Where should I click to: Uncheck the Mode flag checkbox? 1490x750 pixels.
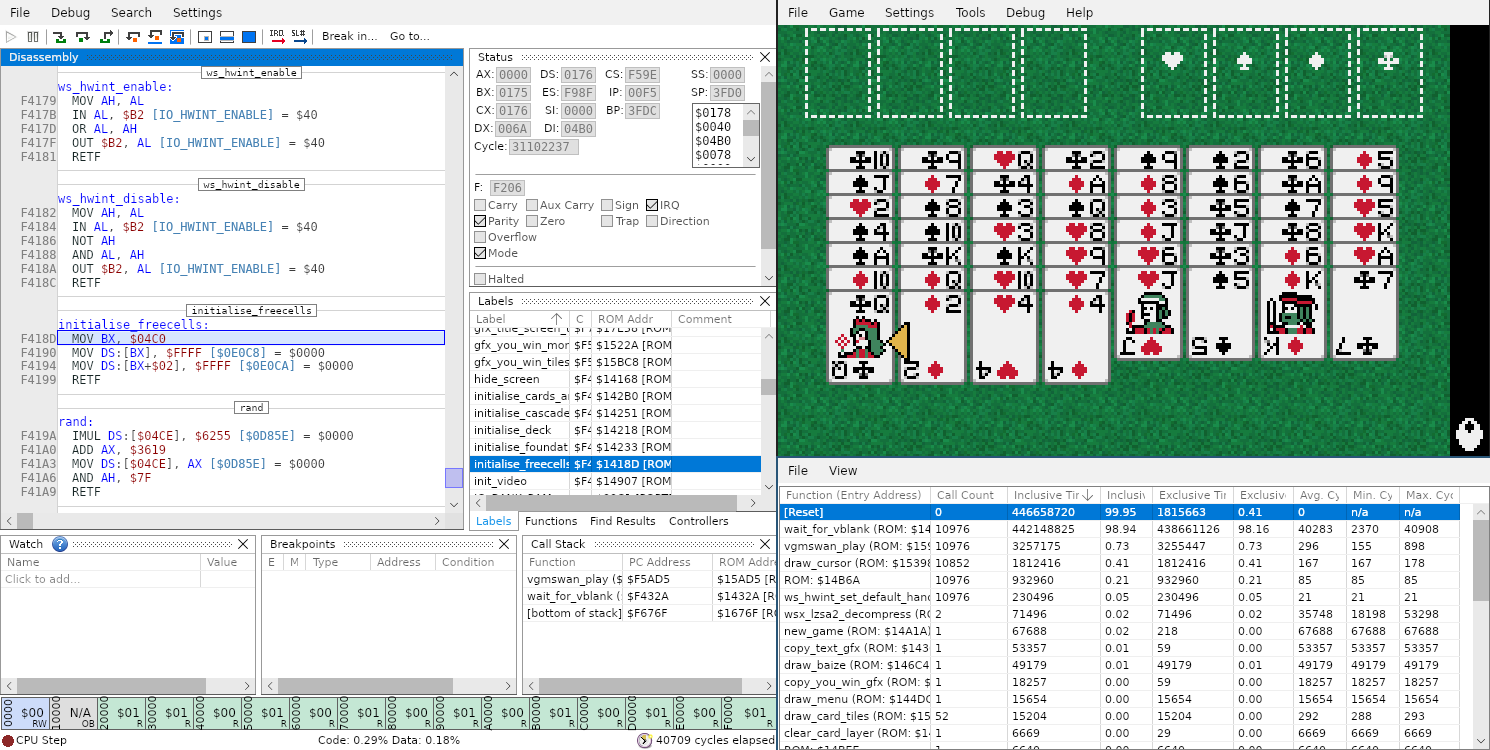pyautogui.click(x=480, y=253)
